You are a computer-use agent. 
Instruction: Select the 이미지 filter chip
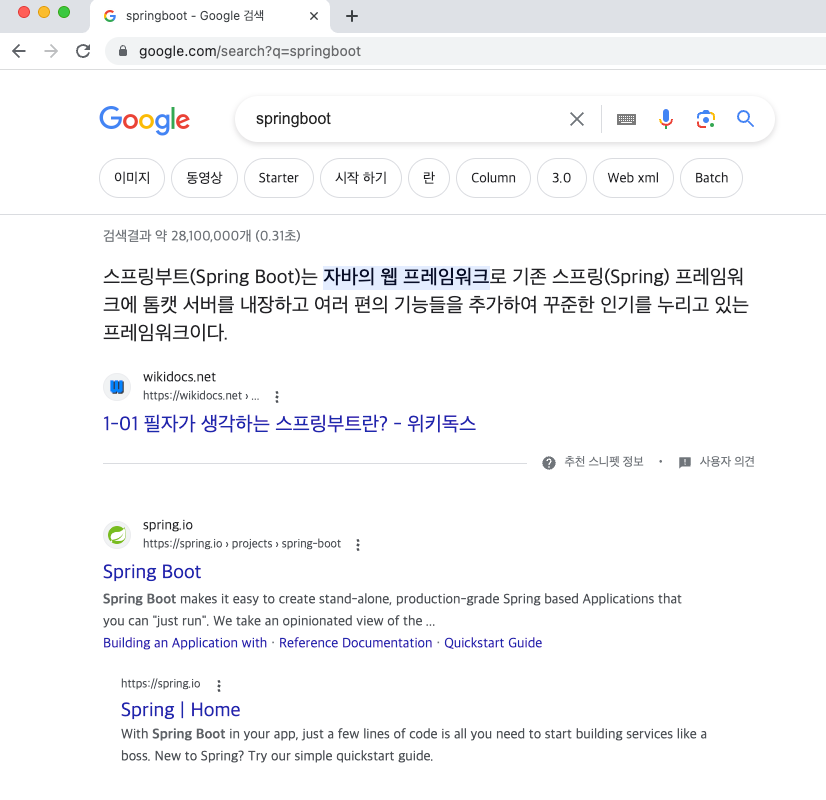(x=132, y=178)
